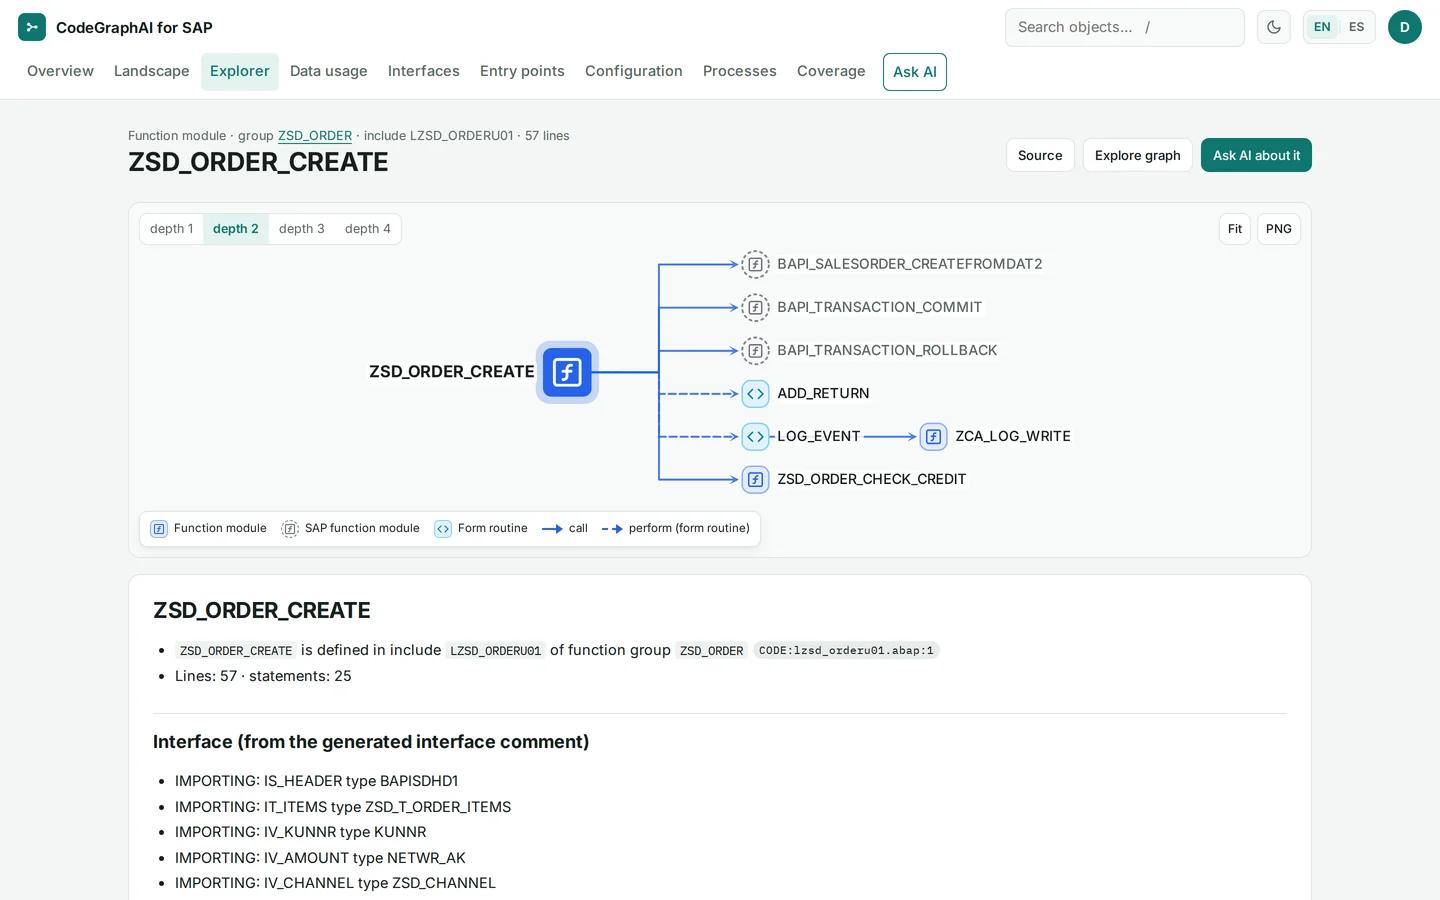Click ZCA_LOG_WRITE node label
Viewport: 1440px width, 900px height.
click(1013, 437)
